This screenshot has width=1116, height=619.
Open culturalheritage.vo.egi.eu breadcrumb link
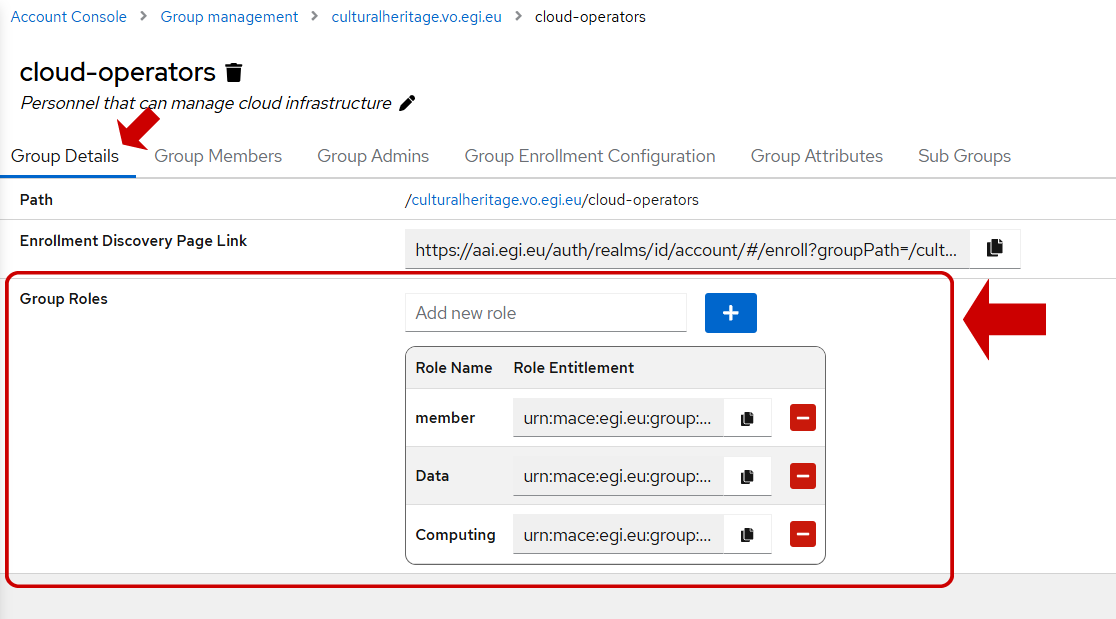pos(416,16)
